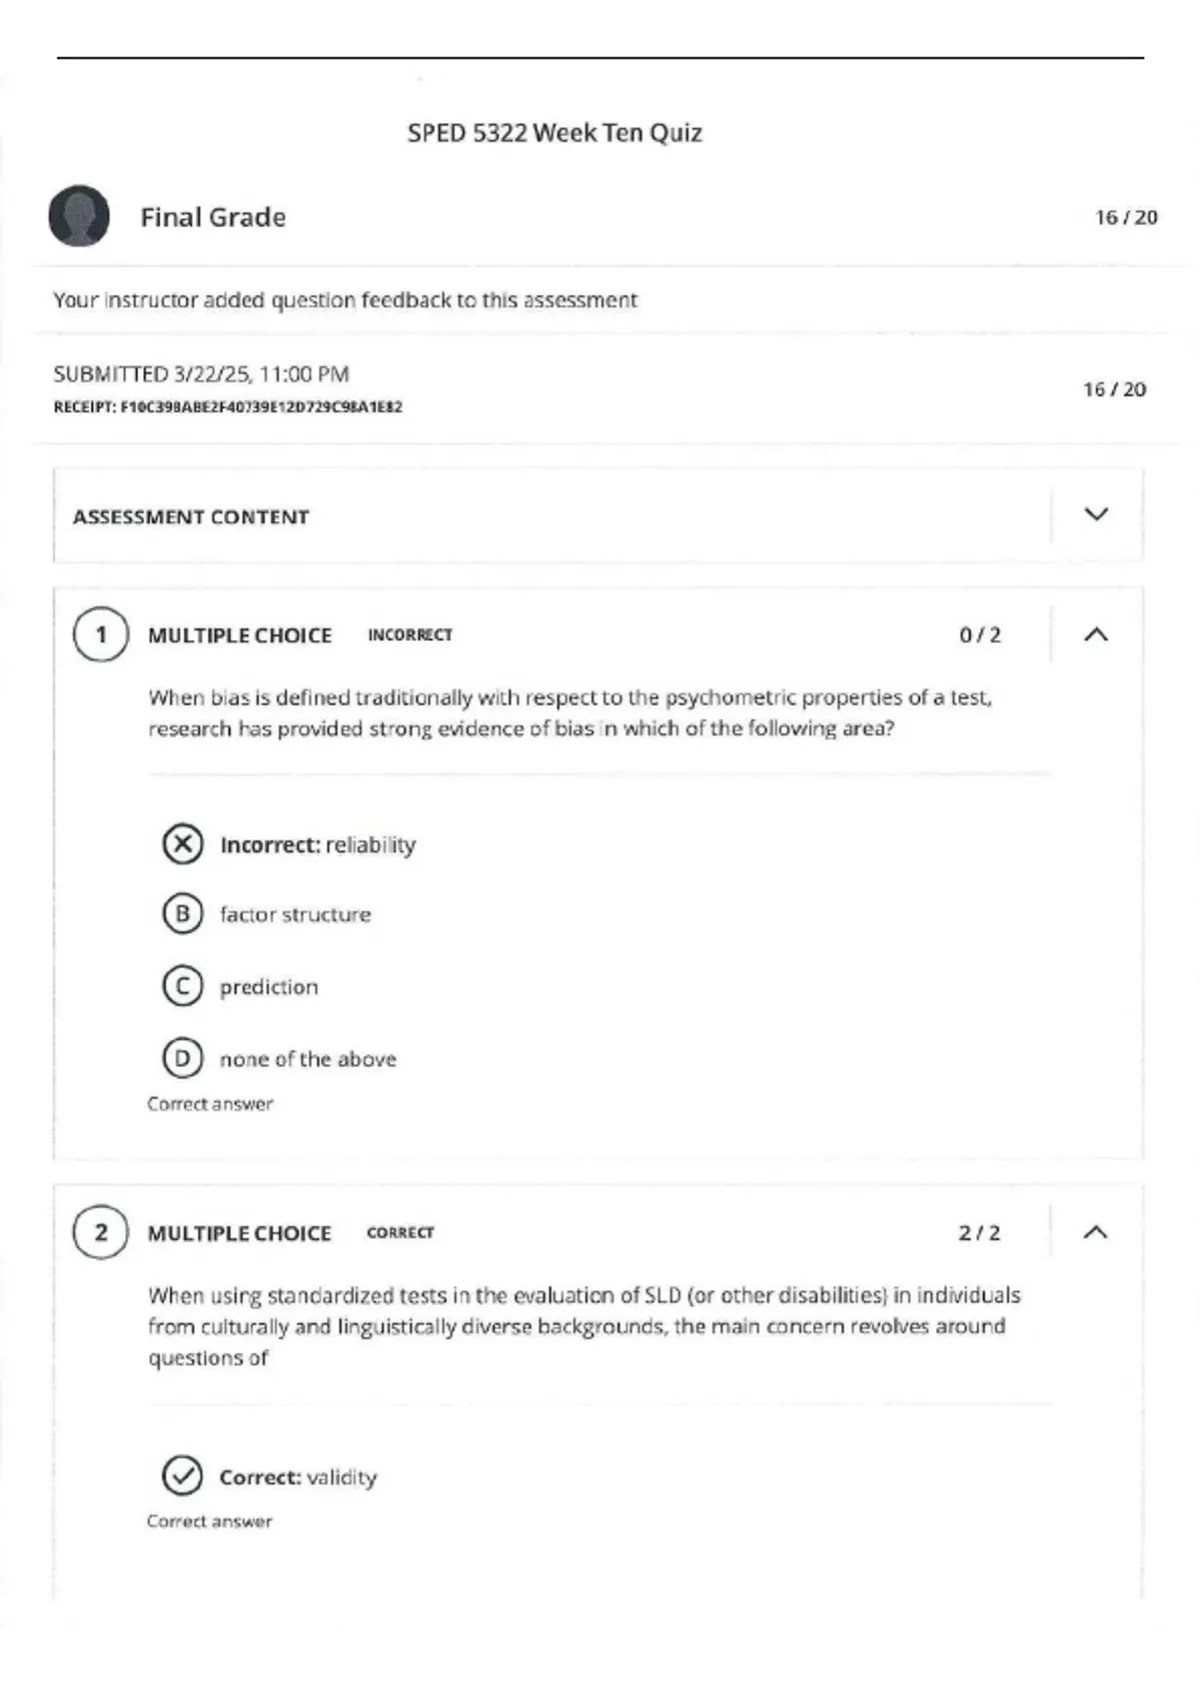
Task: Collapse question 2 with its chevron
Action: (x=1096, y=1232)
